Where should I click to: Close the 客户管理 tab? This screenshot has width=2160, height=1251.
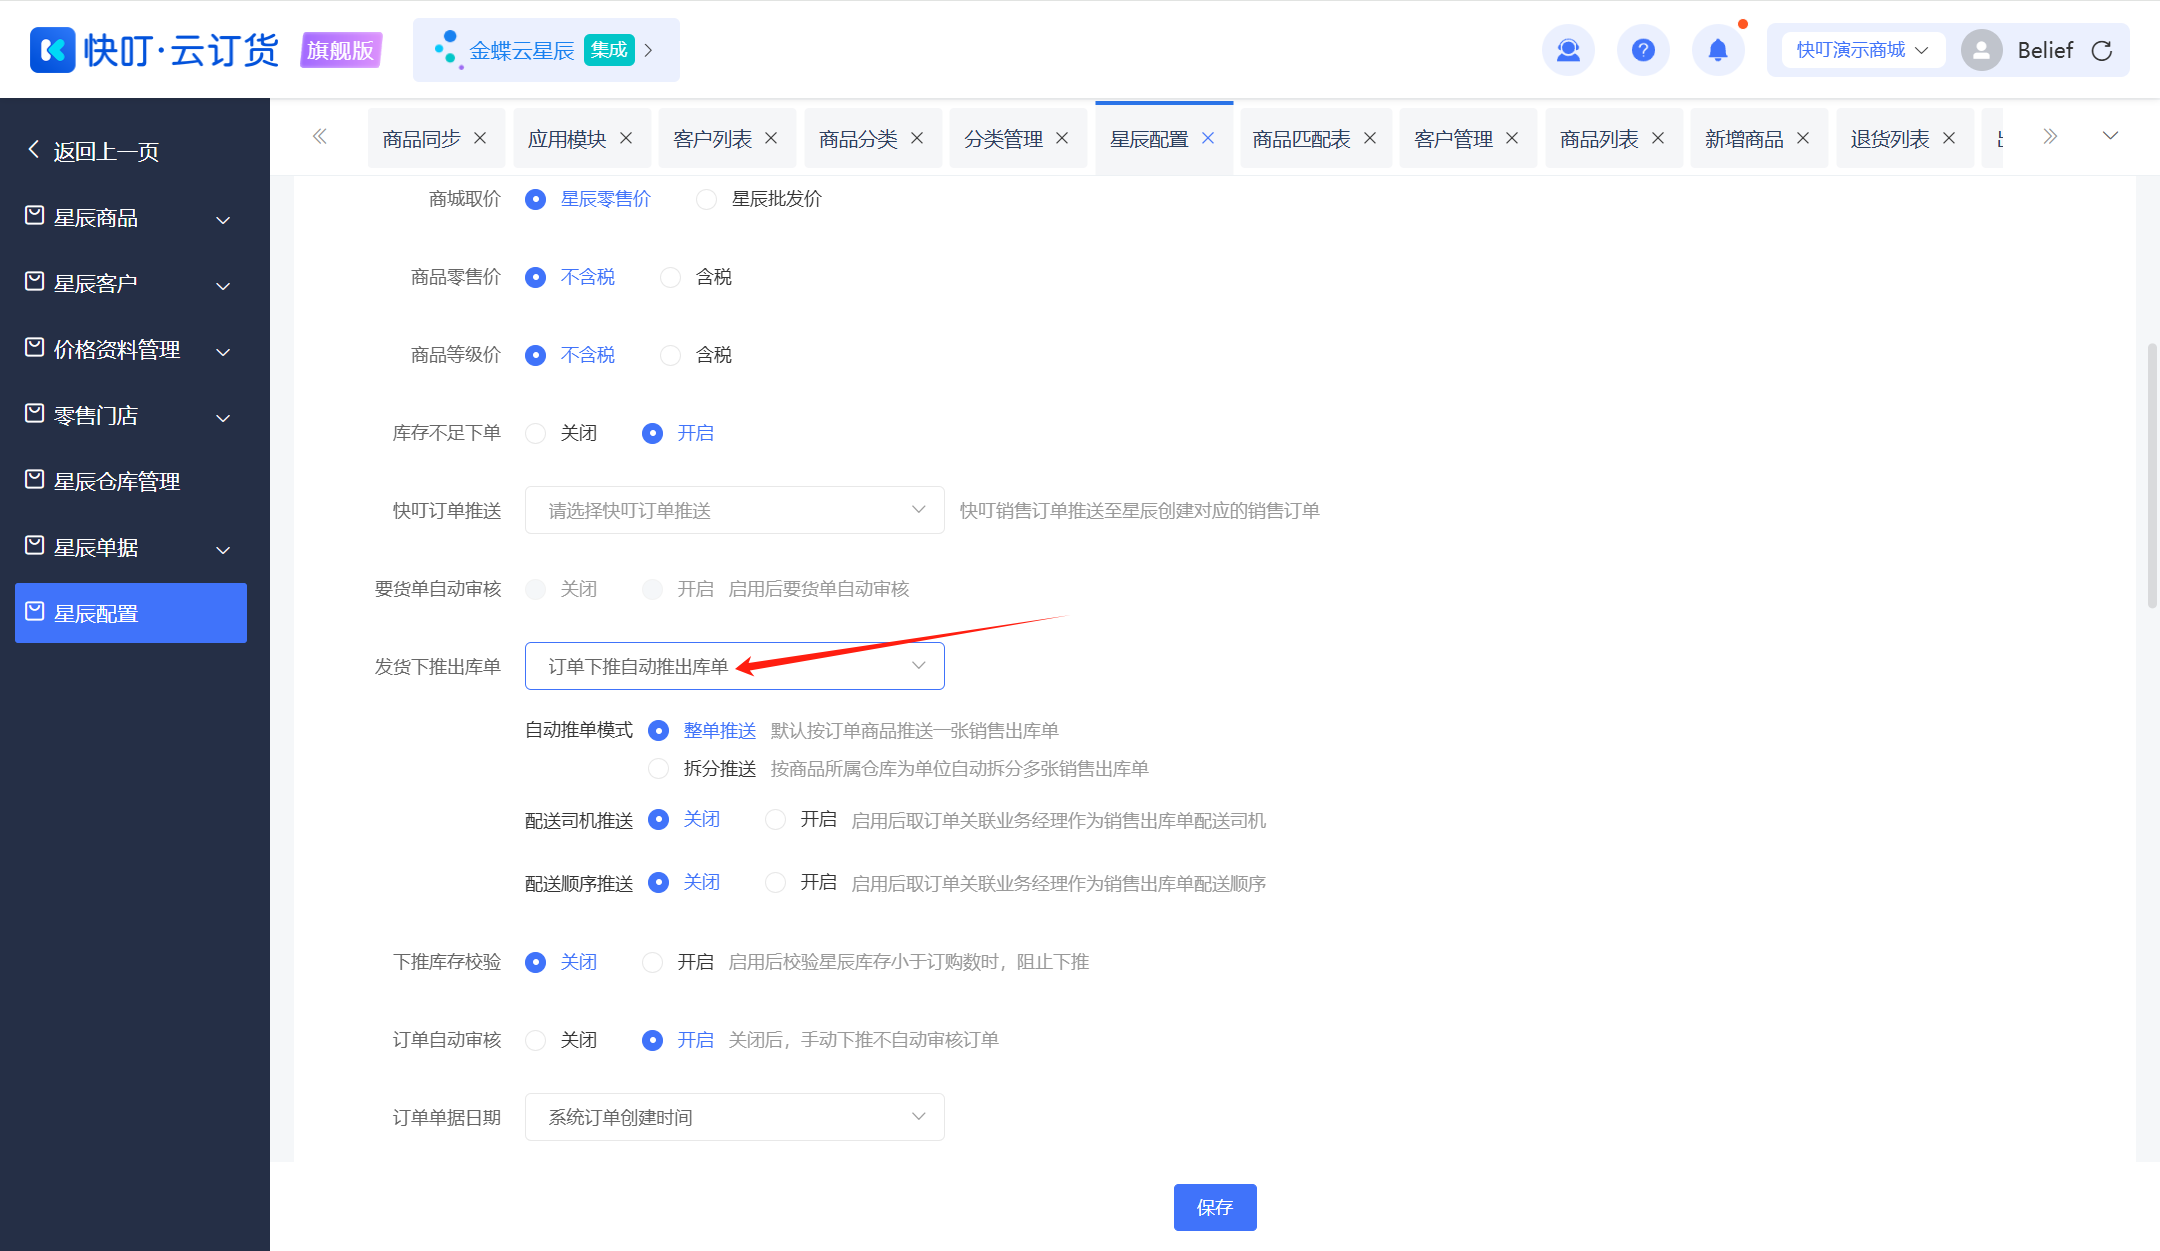(x=1512, y=138)
